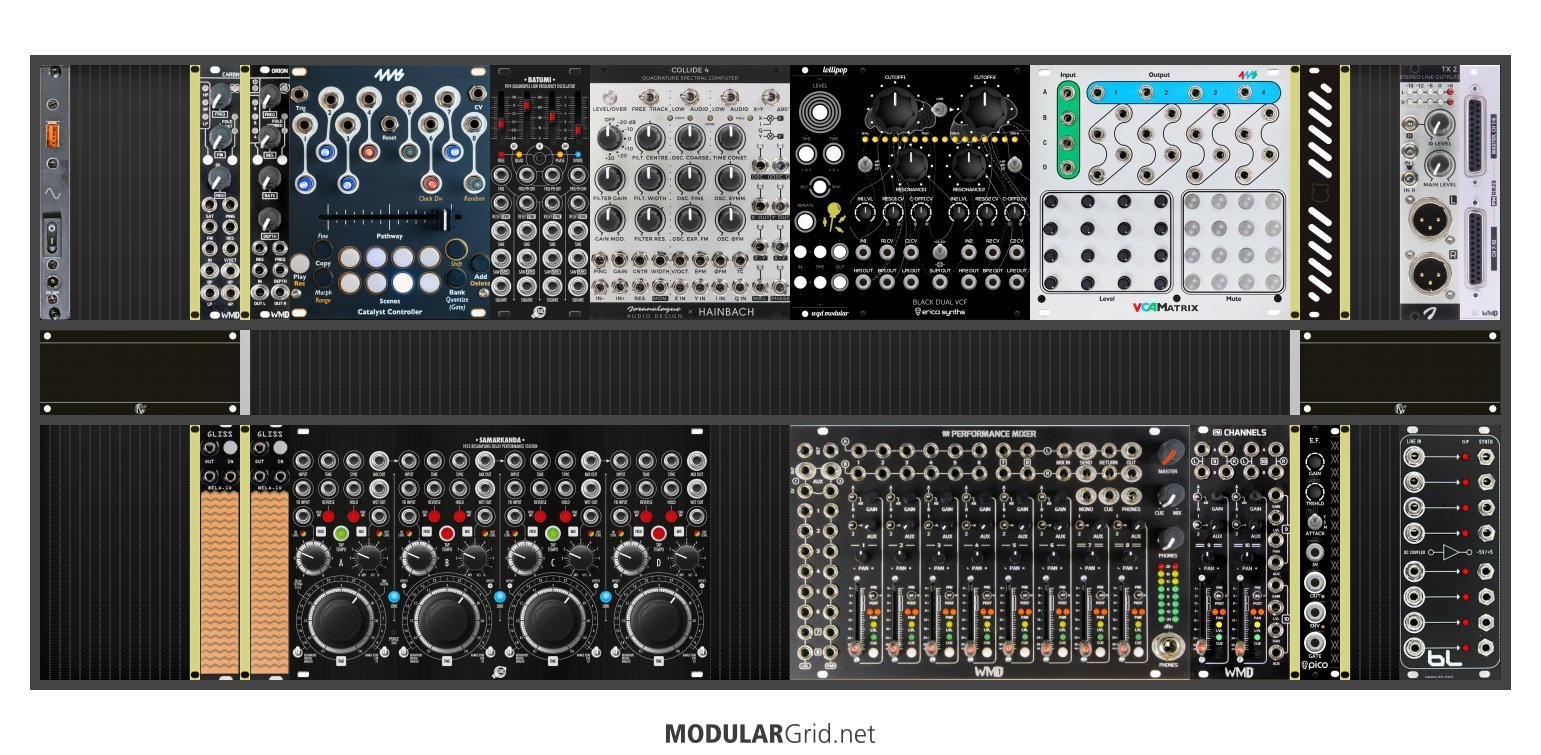Image resolution: width=1541 pixels, height=755 pixels.
Task: Open the MODULARGrid.net logo link
Action: click(770, 734)
